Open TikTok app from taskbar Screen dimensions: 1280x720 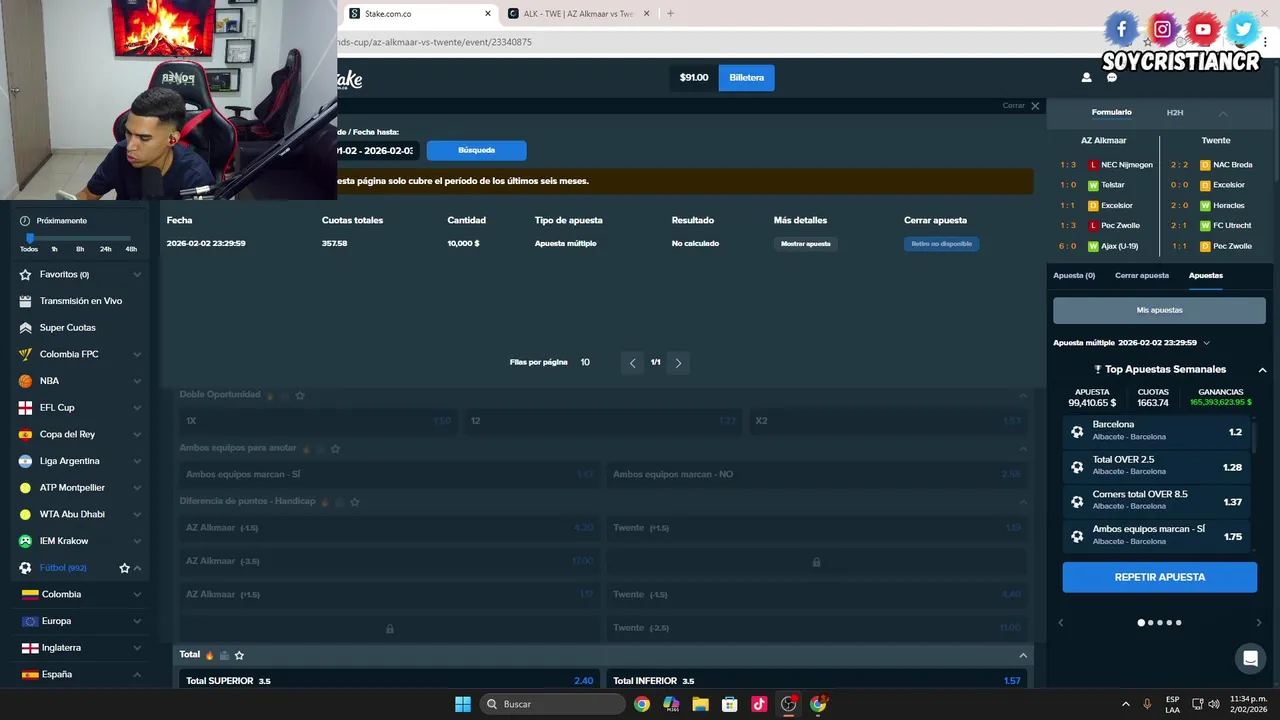[x=759, y=704]
